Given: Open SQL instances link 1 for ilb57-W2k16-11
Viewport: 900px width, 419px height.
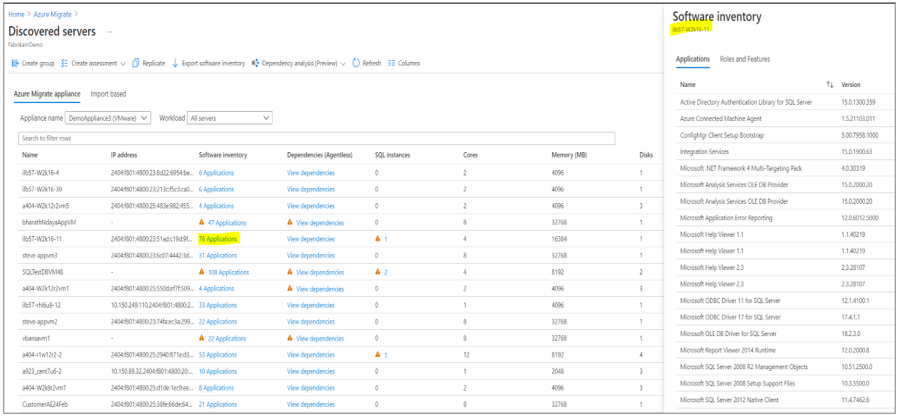Looking at the screenshot, I should coord(385,239).
